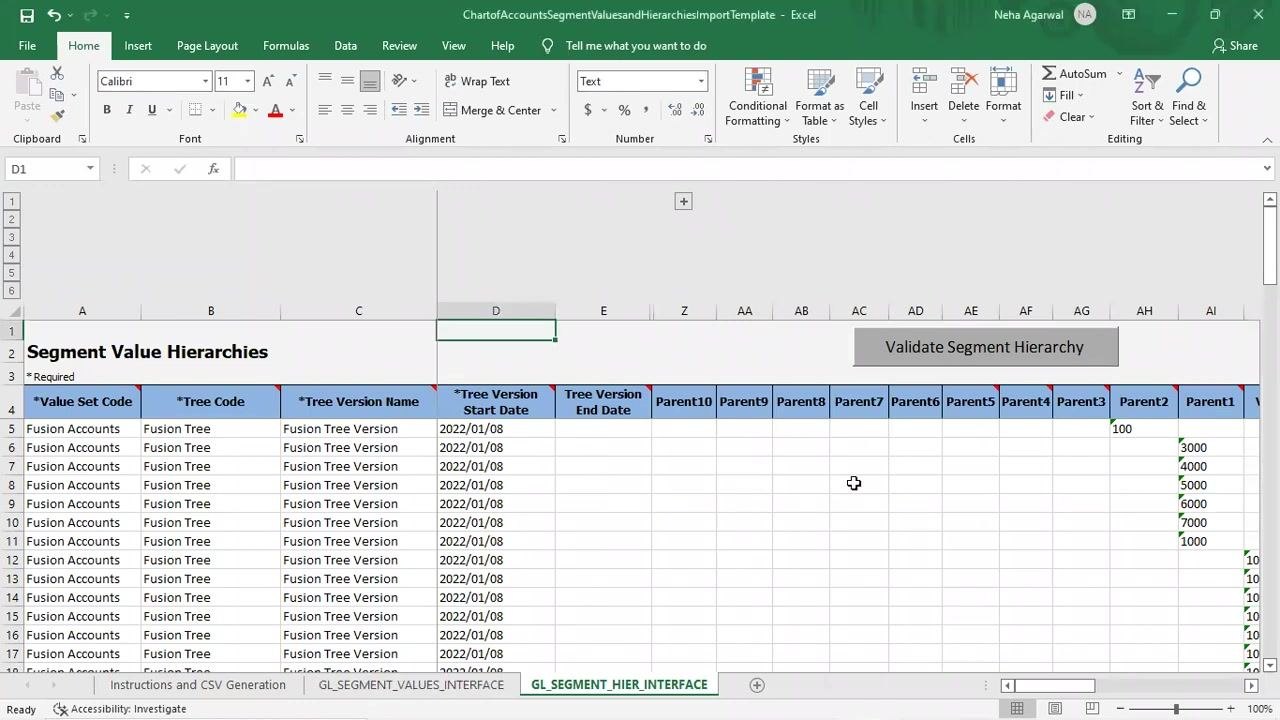Expand the Merge & Center dropdown arrow
Viewport: 1280px width, 720px height.
(553, 110)
